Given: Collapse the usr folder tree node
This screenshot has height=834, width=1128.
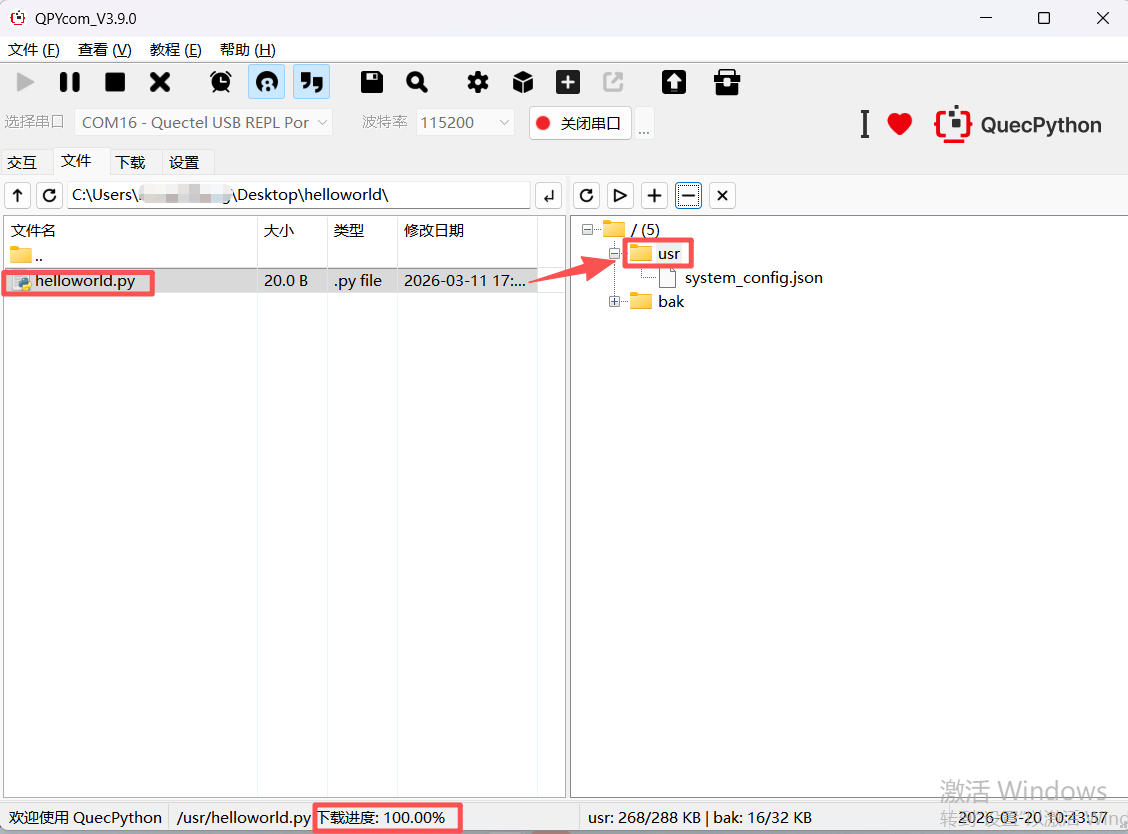Looking at the screenshot, I should [614, 254].
